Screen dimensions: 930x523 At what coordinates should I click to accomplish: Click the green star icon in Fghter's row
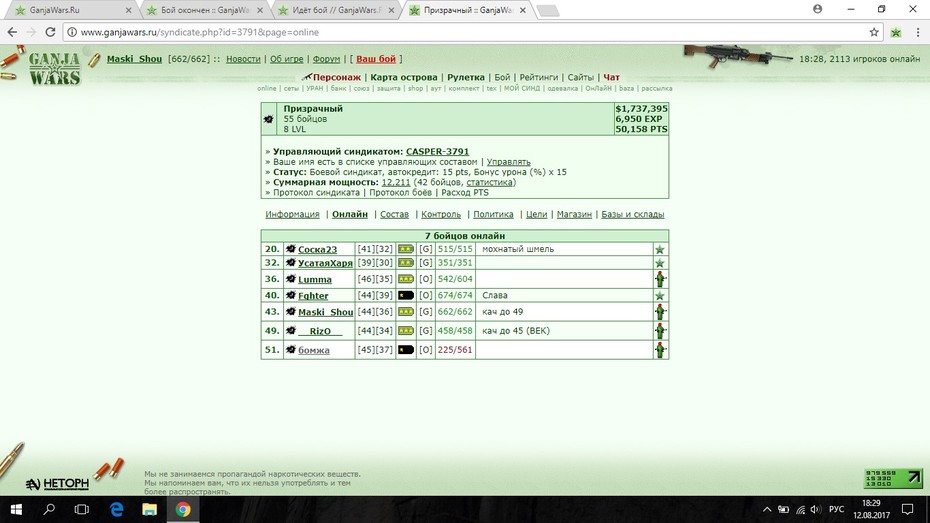(x=660, y=296)
